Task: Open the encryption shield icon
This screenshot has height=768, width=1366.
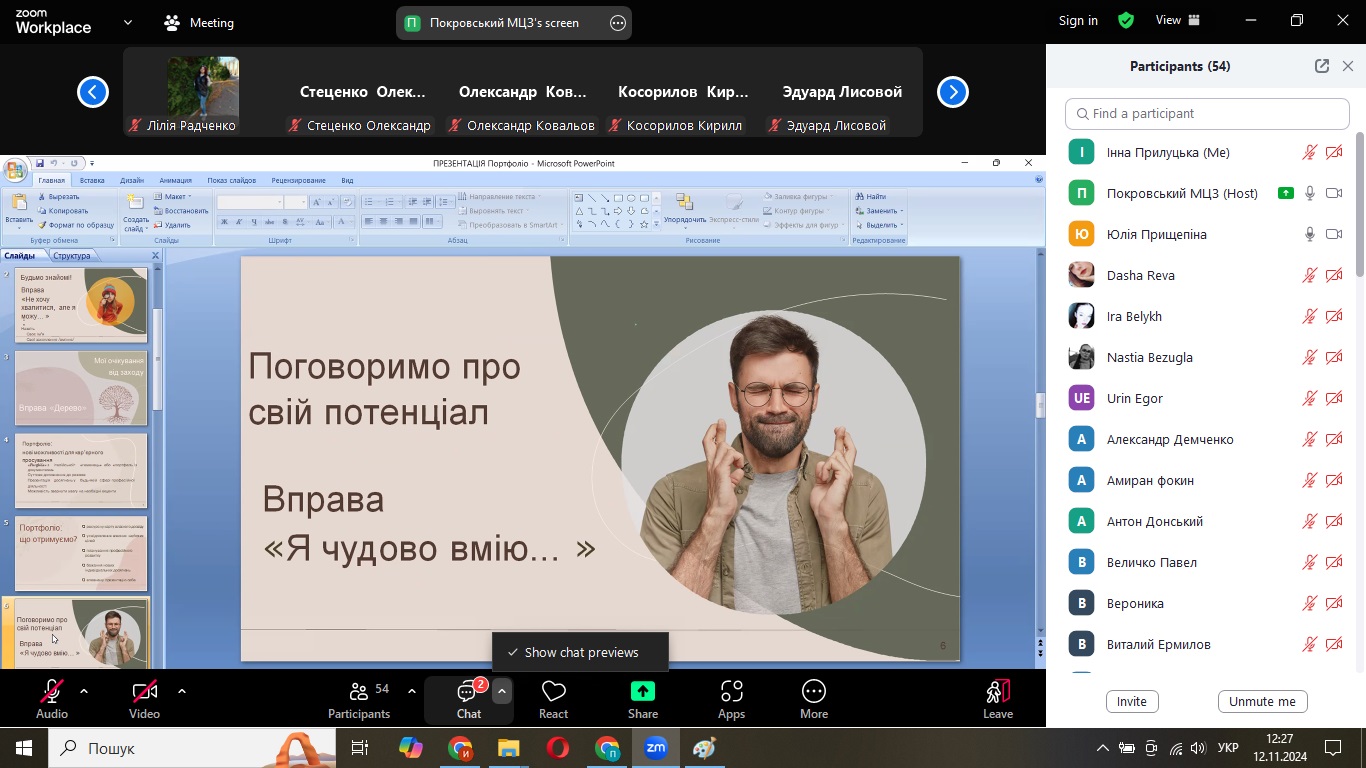Action: [1126, 20]
